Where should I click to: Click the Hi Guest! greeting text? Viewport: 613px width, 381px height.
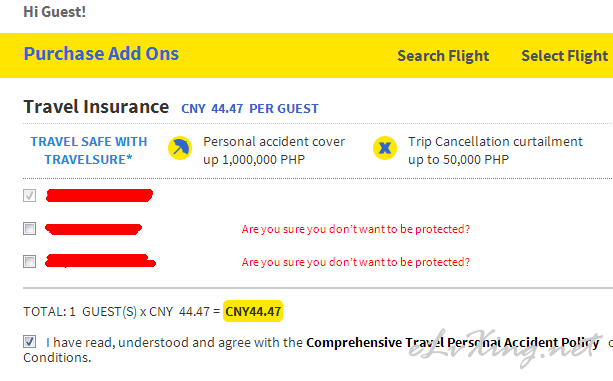(54, 12)
